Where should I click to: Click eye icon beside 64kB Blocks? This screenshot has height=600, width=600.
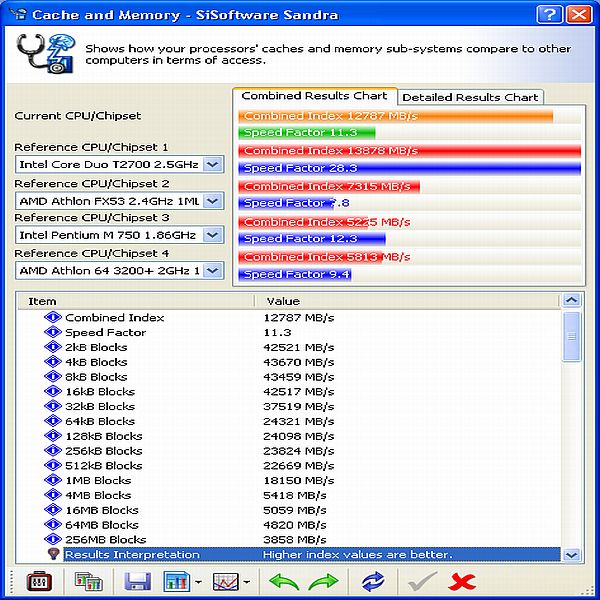[x=53, y=421]
